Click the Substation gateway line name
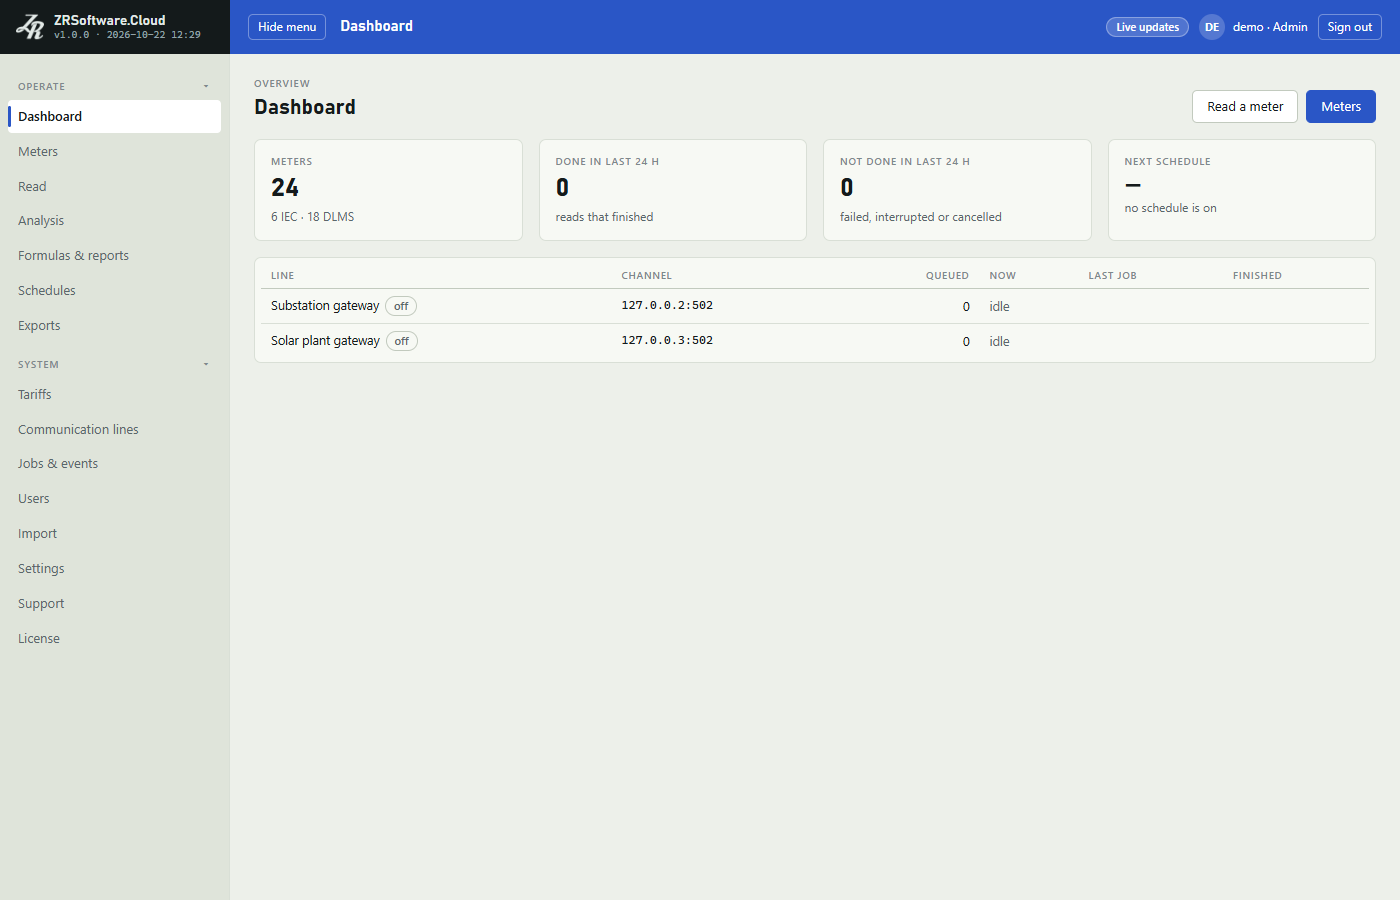Viewport: 1400px width, 900px height. tap(325, 306)
